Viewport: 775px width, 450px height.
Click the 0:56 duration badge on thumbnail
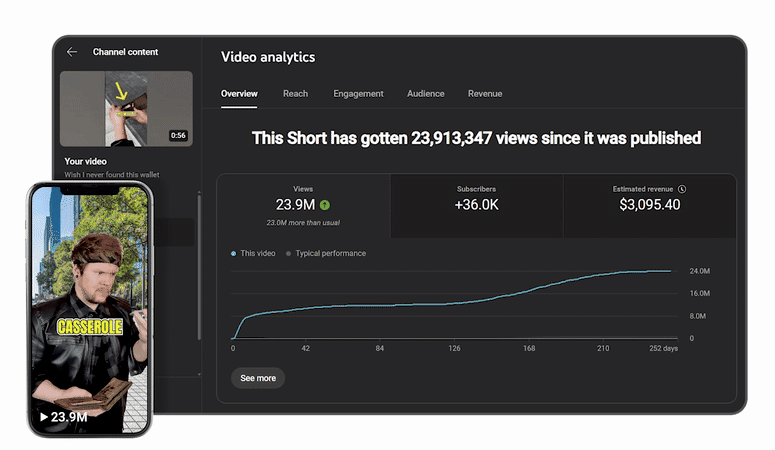[x=178, y=135]
